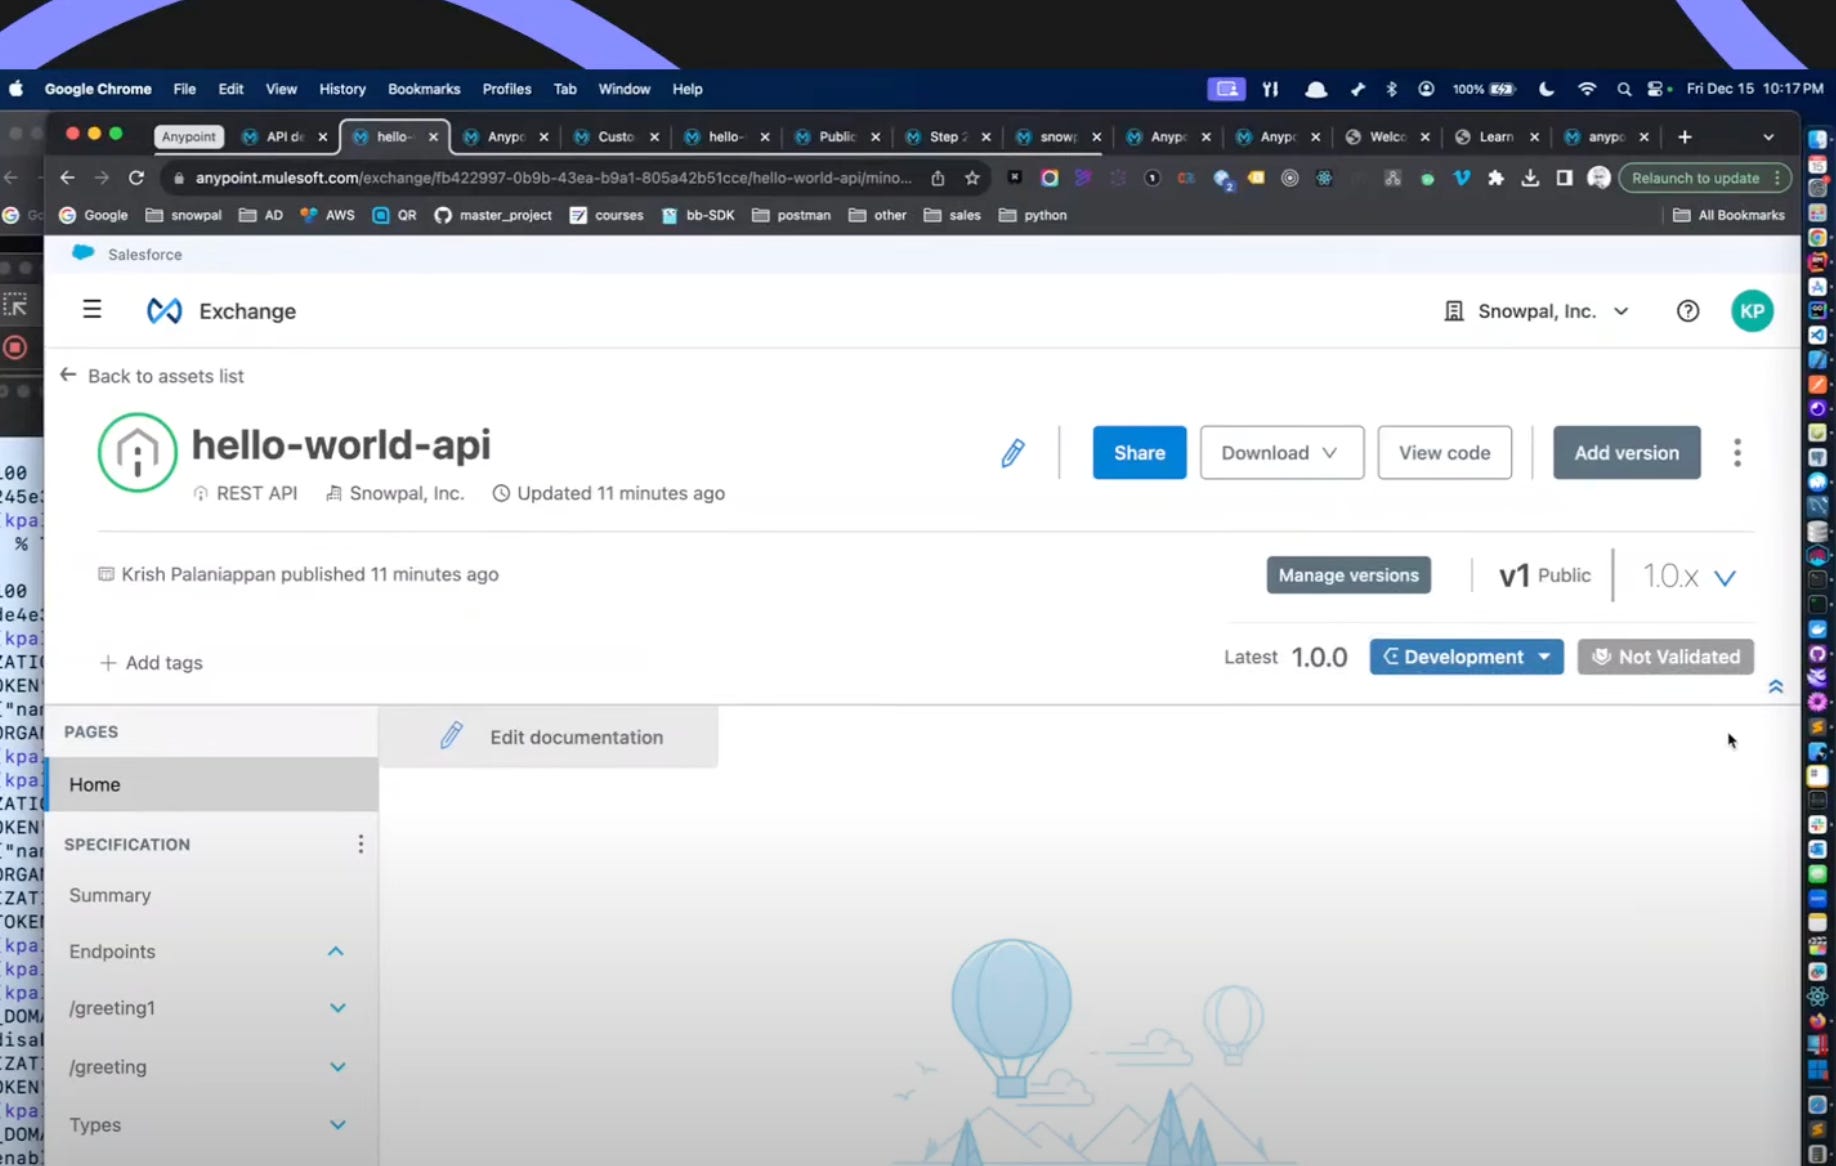The width and height of the screenshot is (1836, 1166).
Task: Open the KP user avatar menu
Action: (x=1752, y=311)
